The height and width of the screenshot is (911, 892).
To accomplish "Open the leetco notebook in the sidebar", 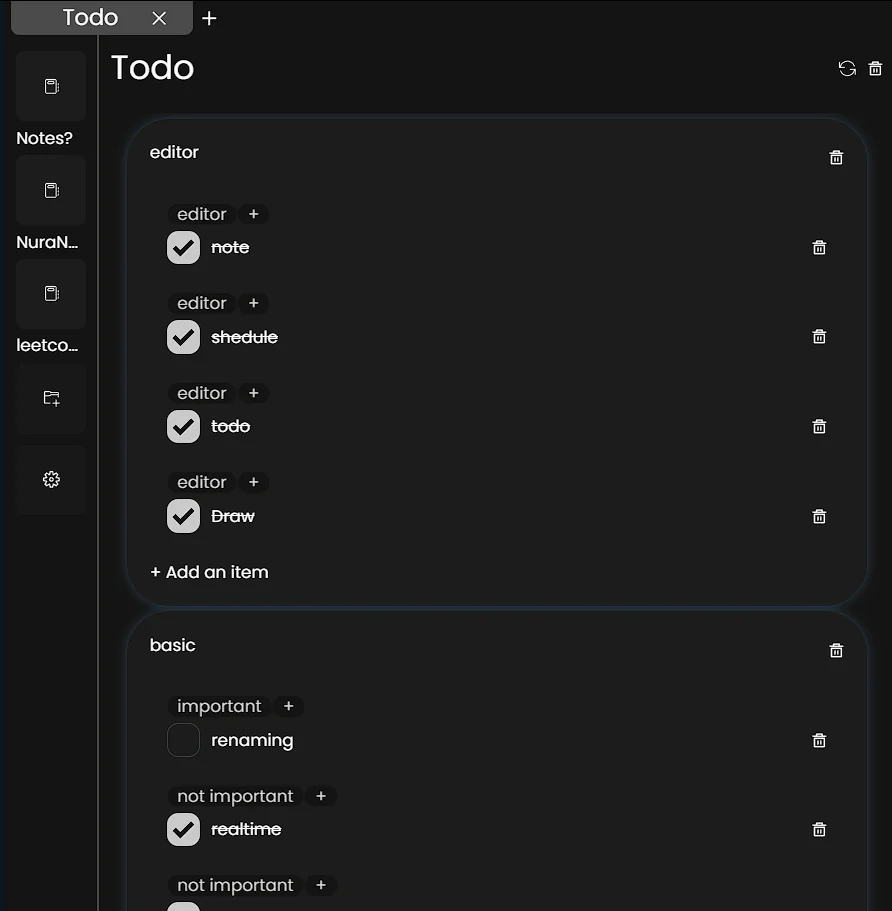I will click(x=50, y=294).
